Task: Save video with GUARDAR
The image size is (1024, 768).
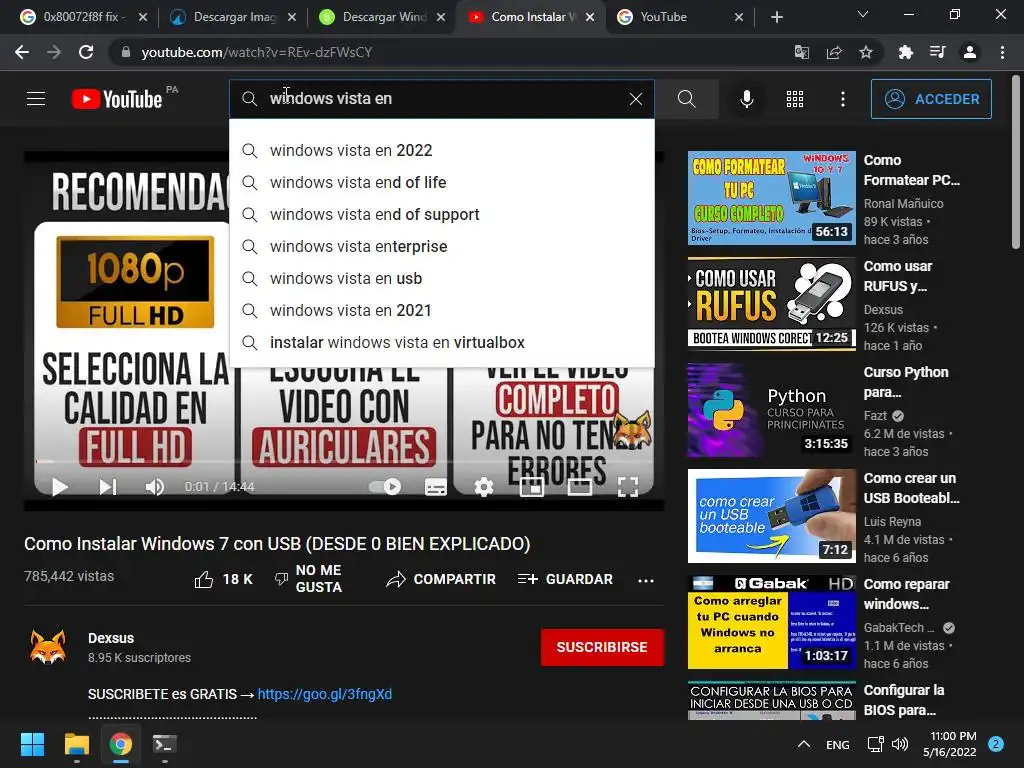Action: coord(565,579)
